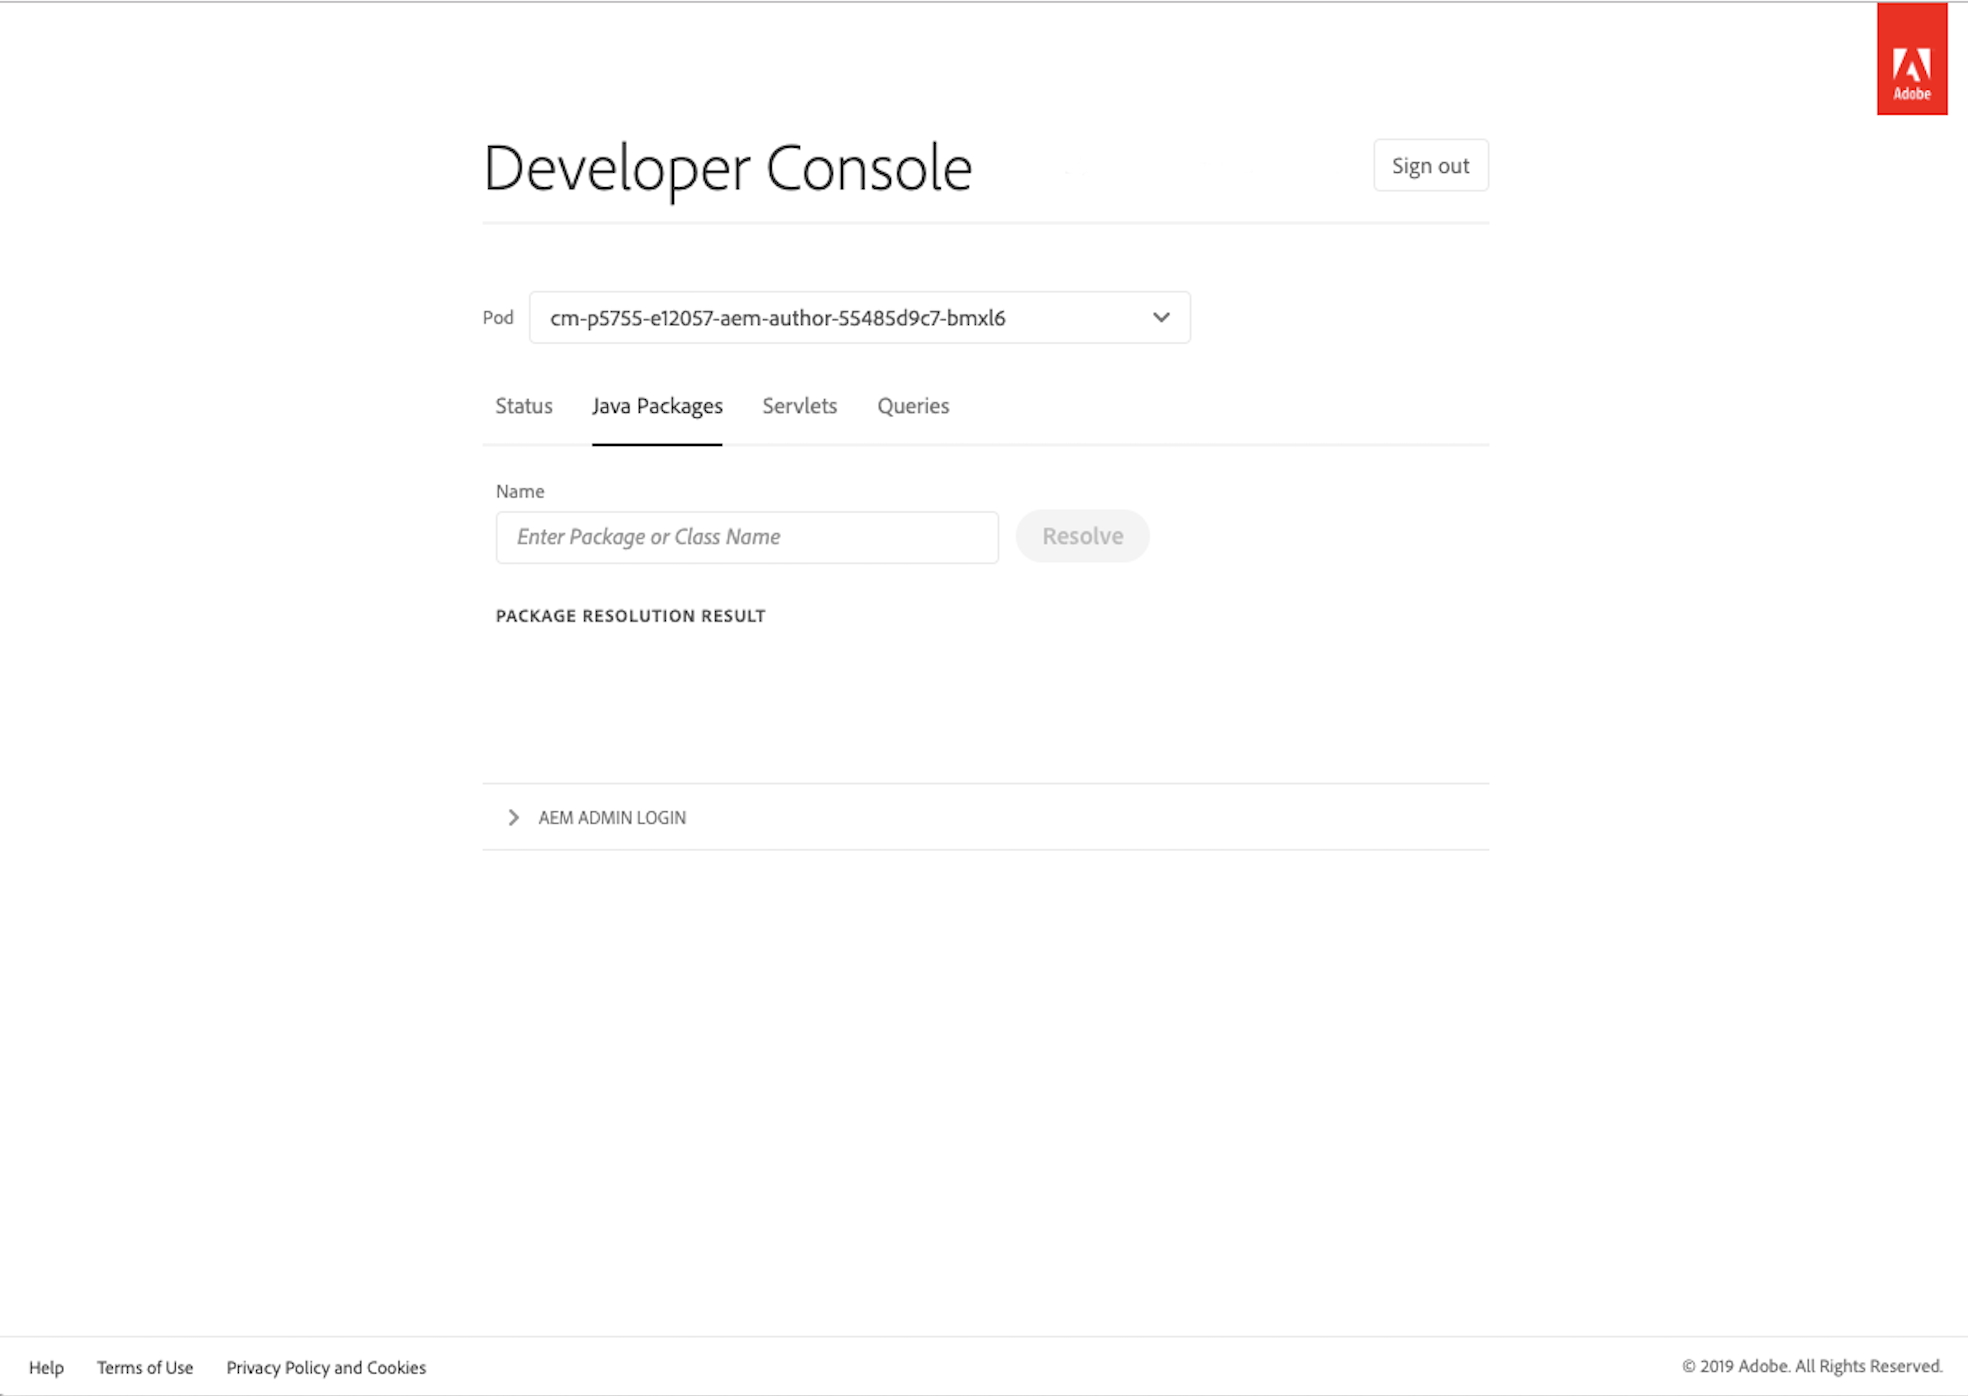Click the Name field label

tap(520, 491)
